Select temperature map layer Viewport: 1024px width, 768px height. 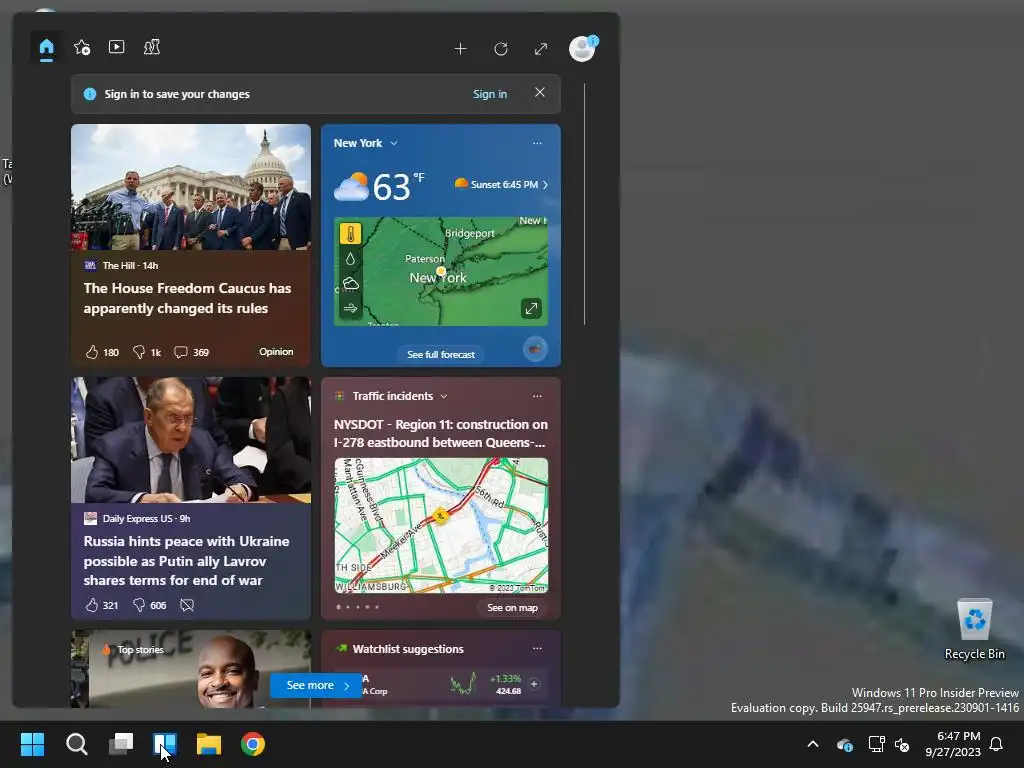click(351, 234)
